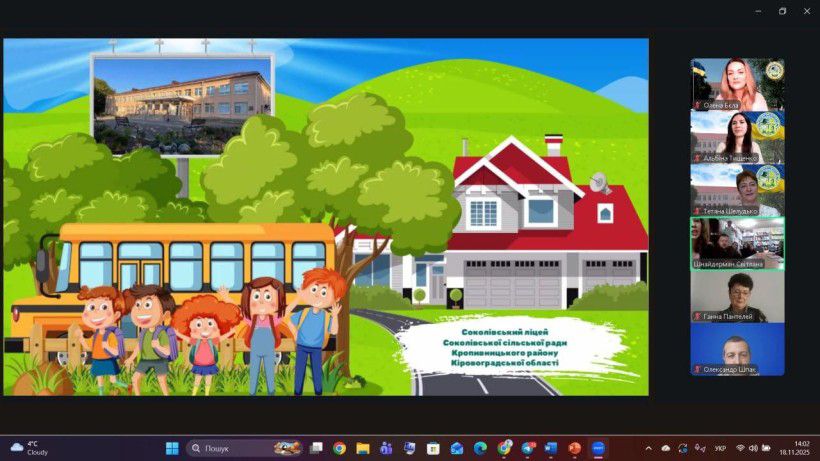Switch to PowerPoint in the taskbar
Viewport: 820px width, 461px height.
click(x=575, y=448)
